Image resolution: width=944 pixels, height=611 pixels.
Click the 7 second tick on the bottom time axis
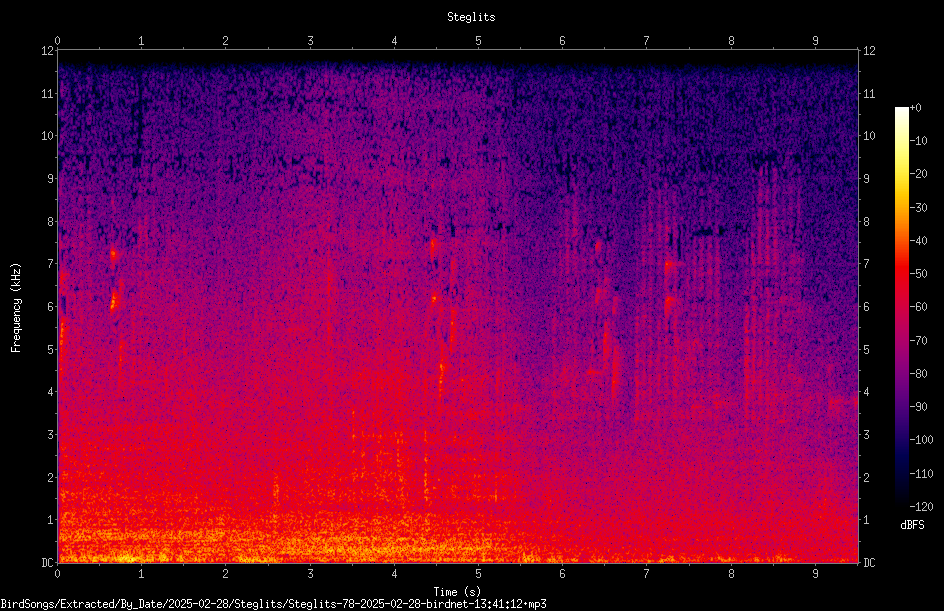[x=647, y=574]
